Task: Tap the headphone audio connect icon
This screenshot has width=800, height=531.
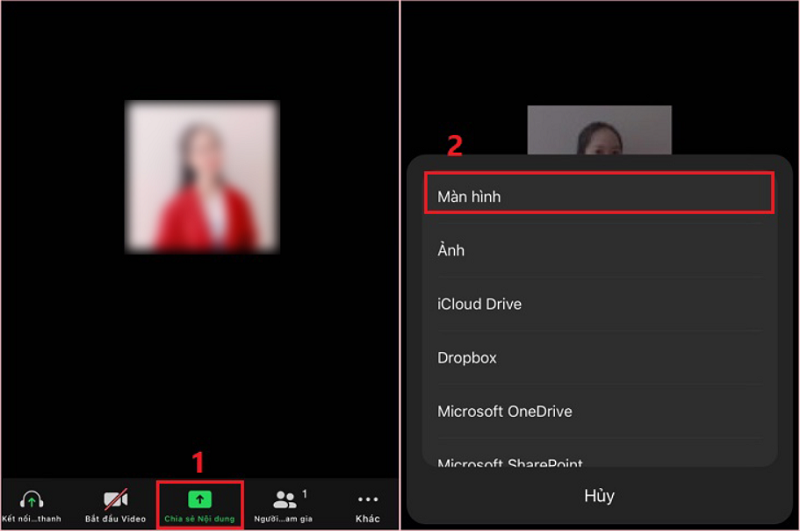Action: [31, 499]
